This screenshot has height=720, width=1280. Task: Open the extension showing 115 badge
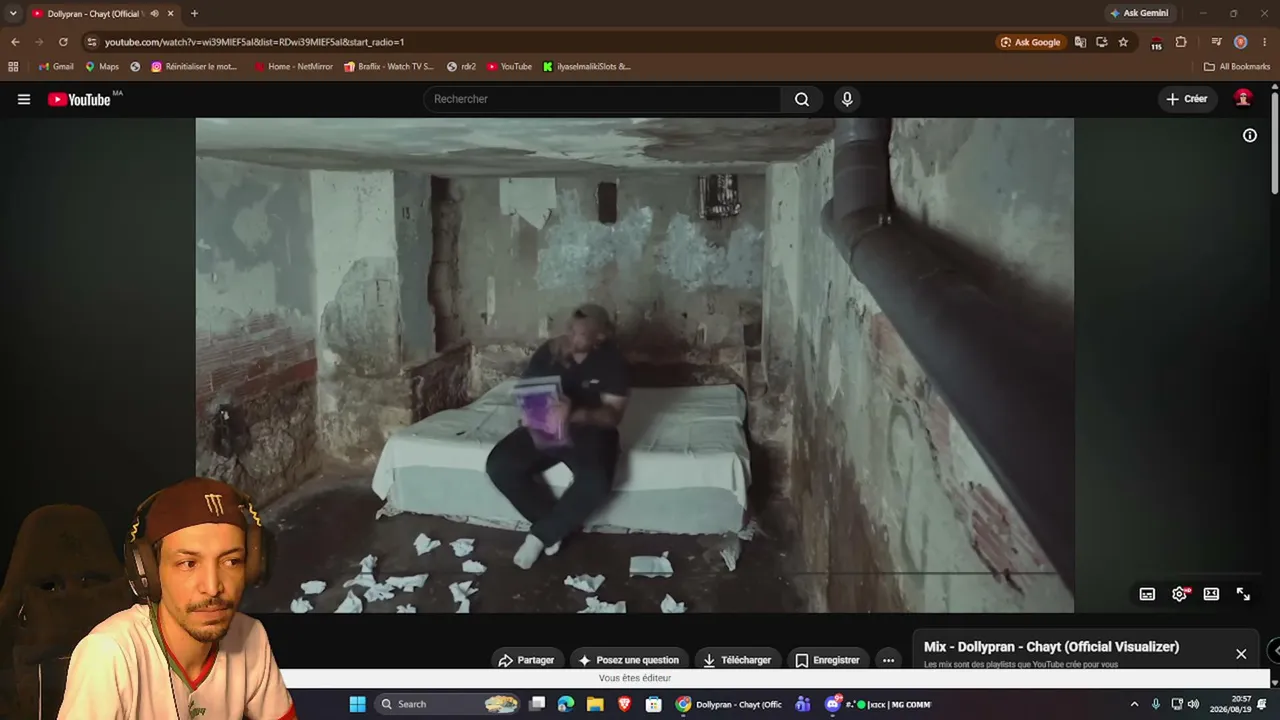tap(1157, 42)
